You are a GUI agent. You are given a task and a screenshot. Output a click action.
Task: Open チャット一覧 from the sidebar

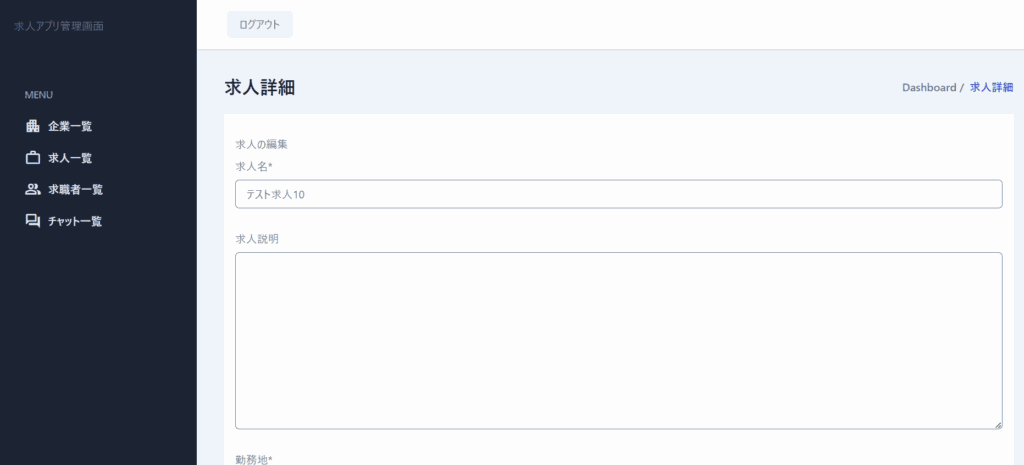(75, 221)
